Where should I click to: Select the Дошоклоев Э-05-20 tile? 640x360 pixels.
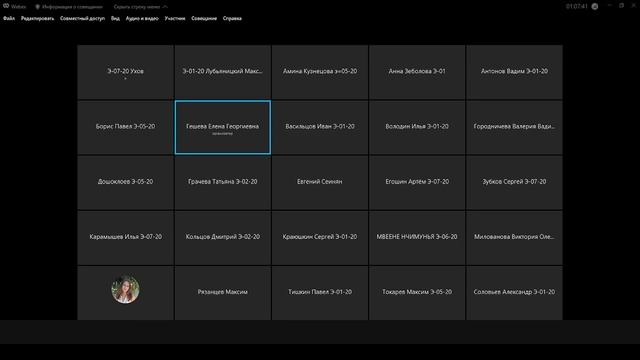coord(125,182)
